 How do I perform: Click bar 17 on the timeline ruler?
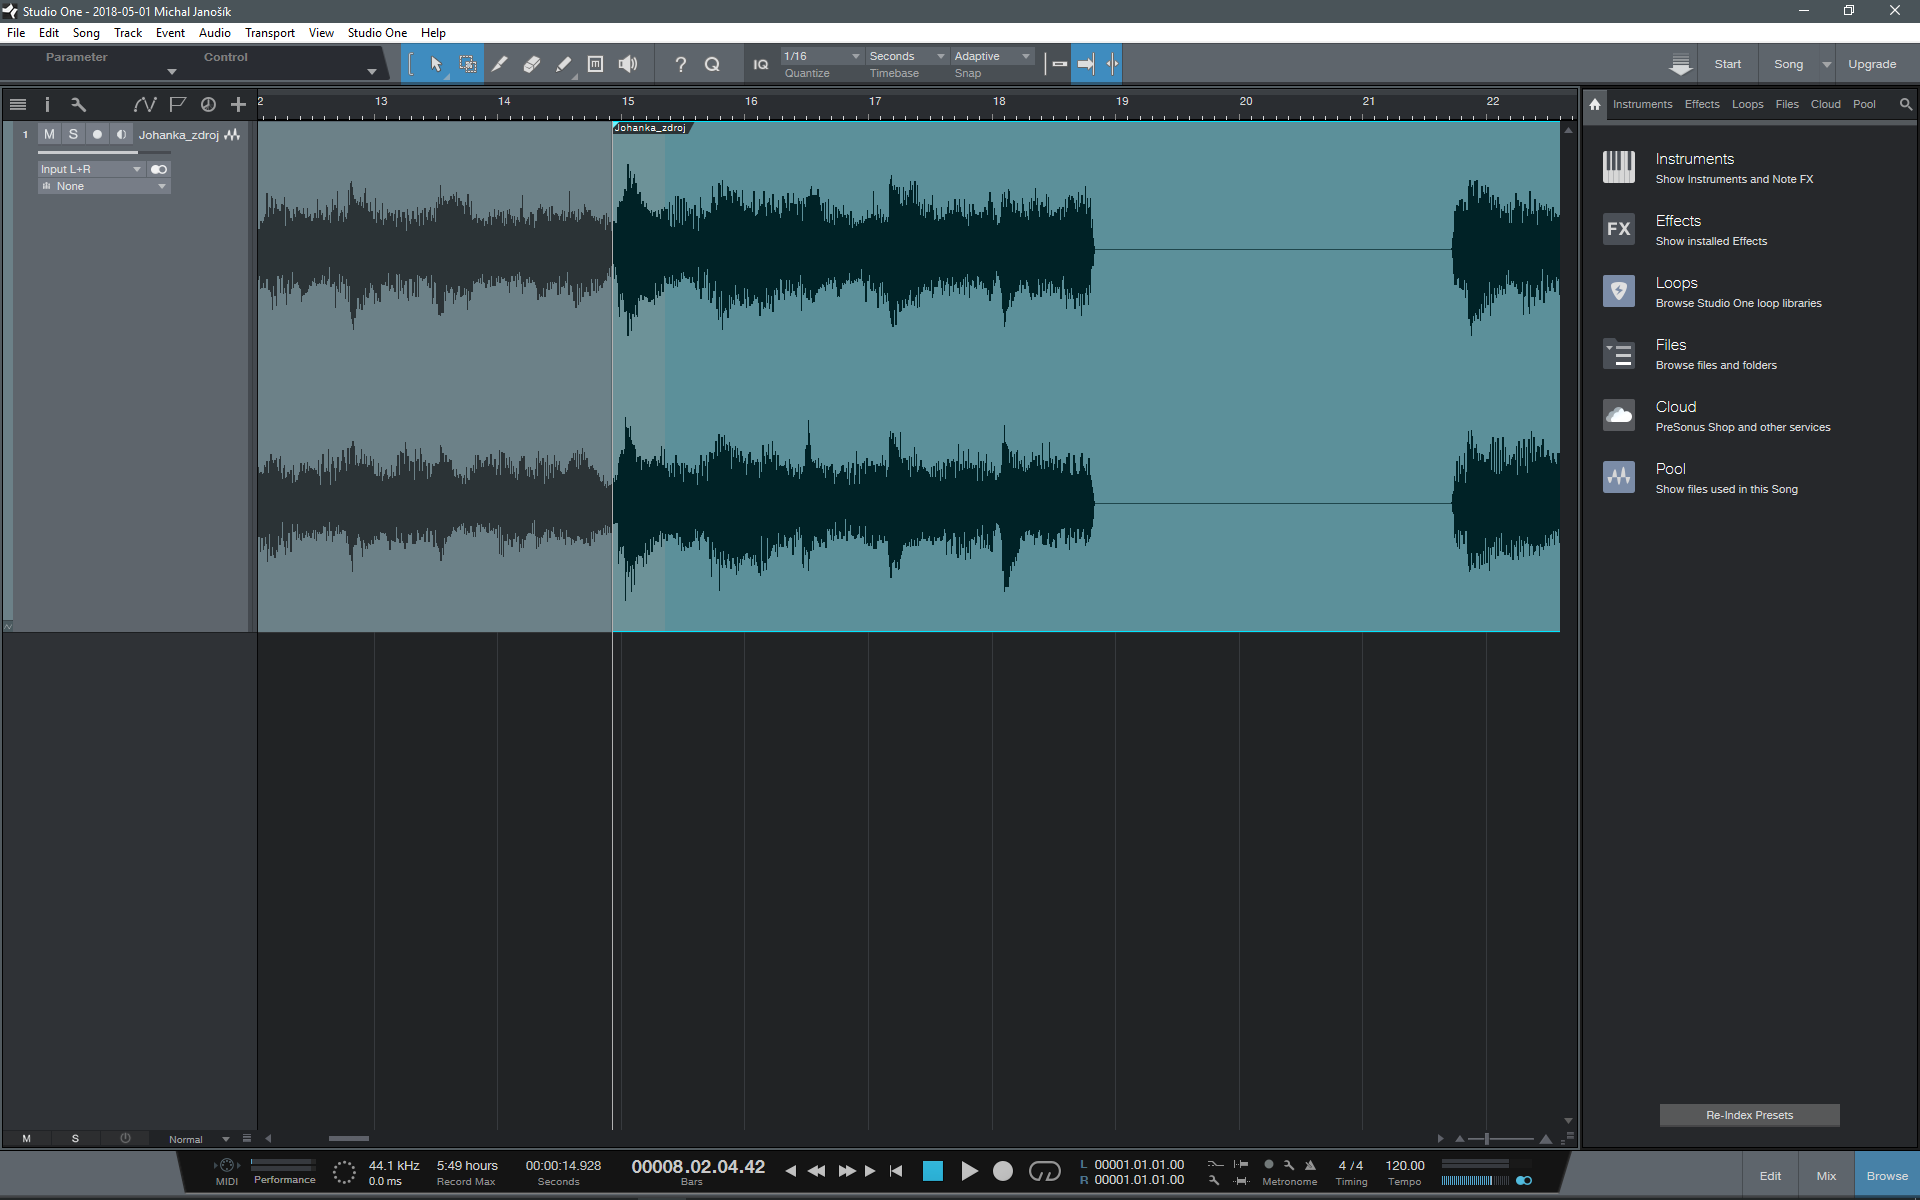point(875,101)
